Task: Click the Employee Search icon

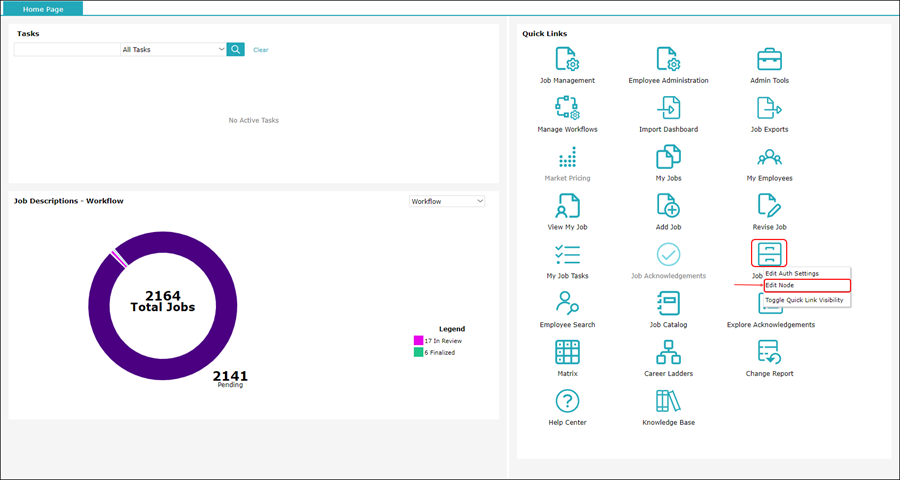Action: pyautogui.click(x=567, y=303)
